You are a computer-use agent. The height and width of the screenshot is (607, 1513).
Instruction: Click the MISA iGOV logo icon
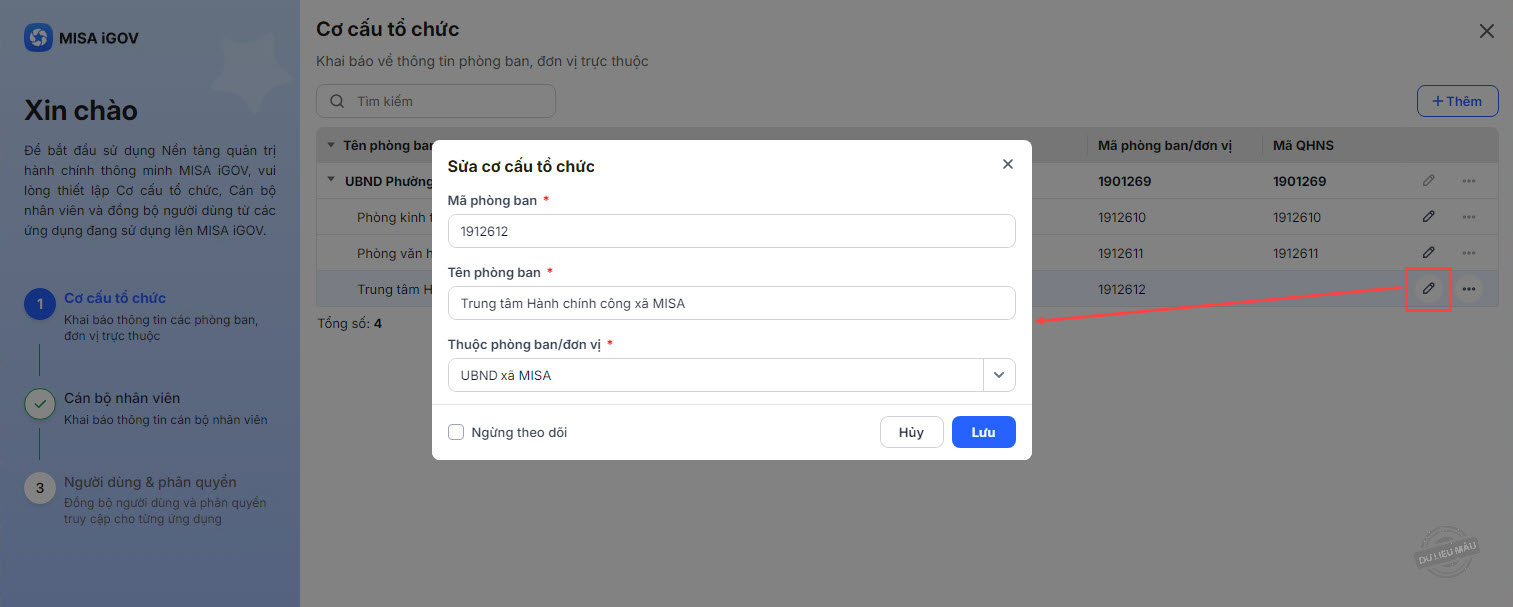pos(38,38)
